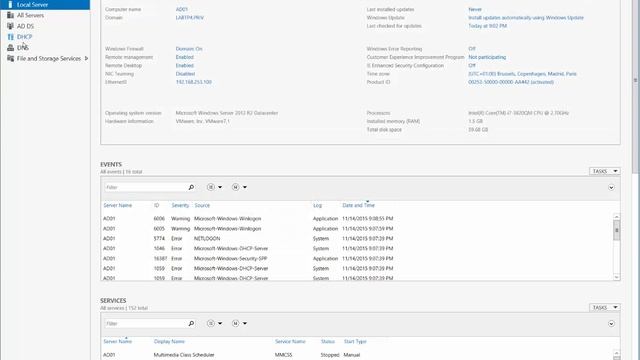640x360 pixels.
Task: Sort Services by Status column
Action: [x=328, y=341]
